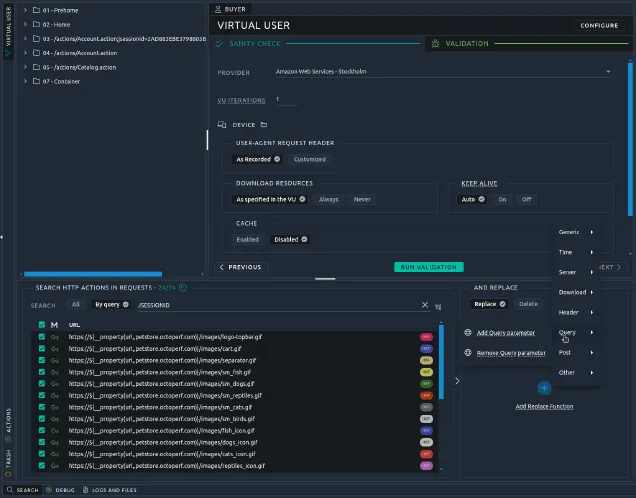The image size is (636, 498).
Task: Click the right chevron arrow beside results list
Action: [x=457, y=381]
